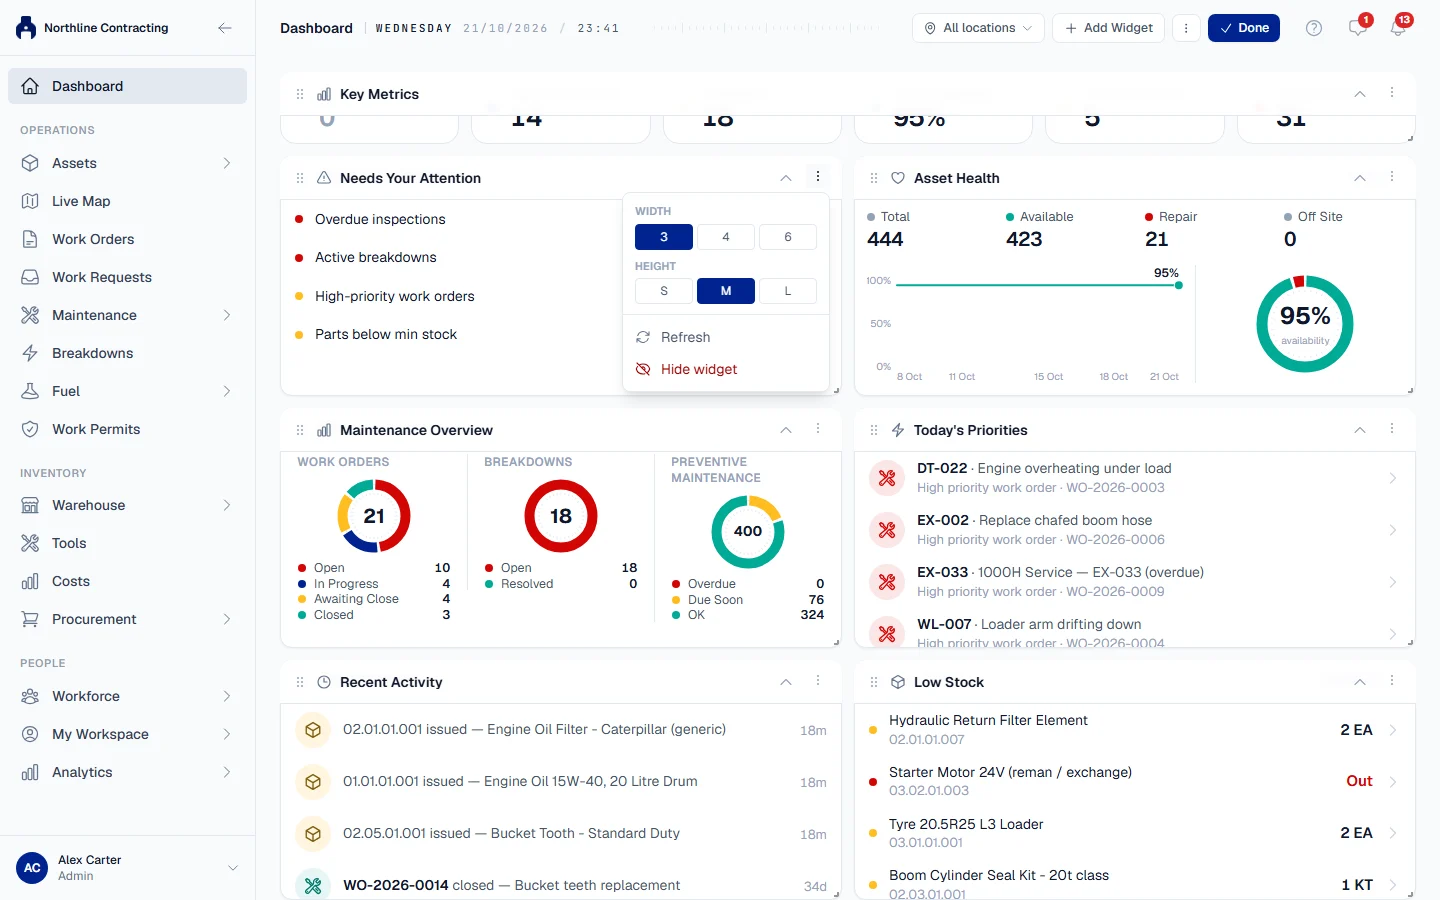Open the dashboard more options menu beside Add Widget
The width and height of the screenshot is (1440, 900).
coord(1186,28)
